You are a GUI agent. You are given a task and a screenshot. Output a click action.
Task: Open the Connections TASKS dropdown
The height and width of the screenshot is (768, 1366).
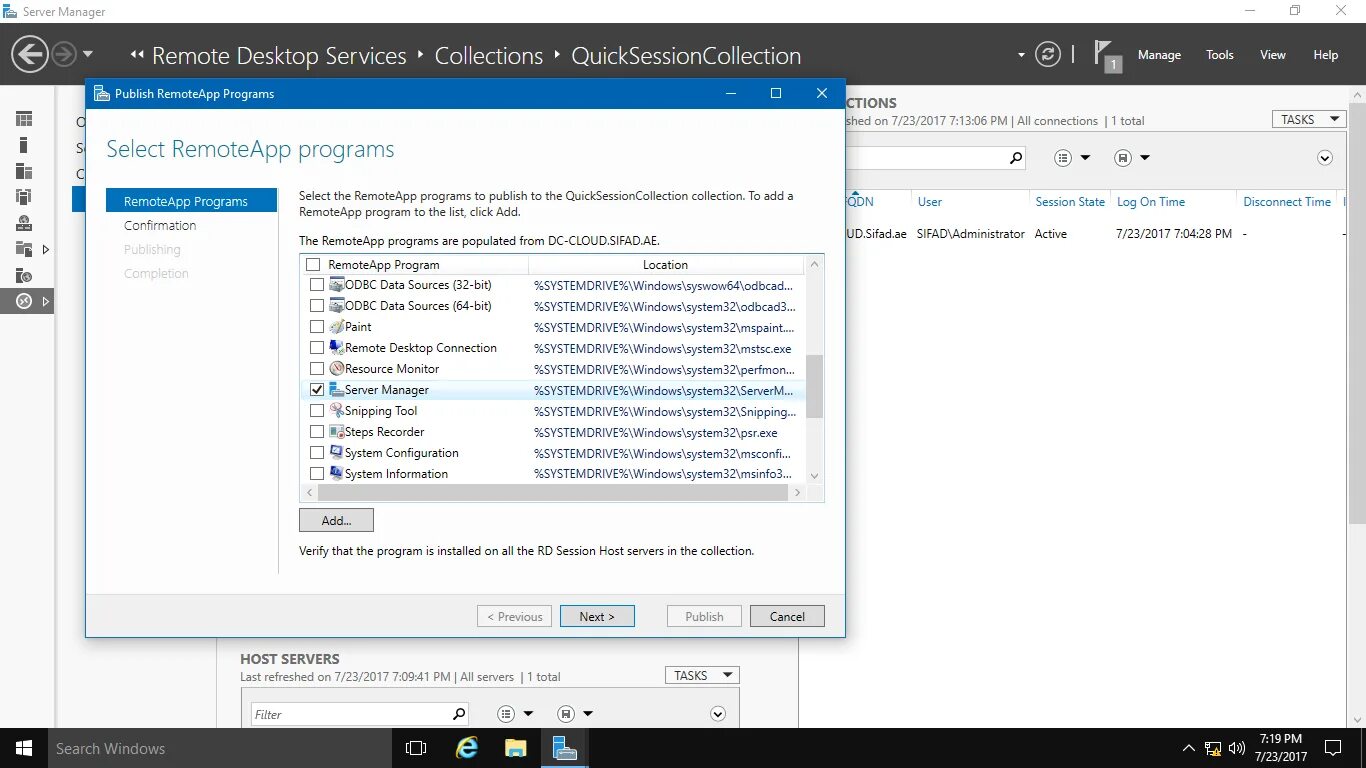click(1308, 119)
